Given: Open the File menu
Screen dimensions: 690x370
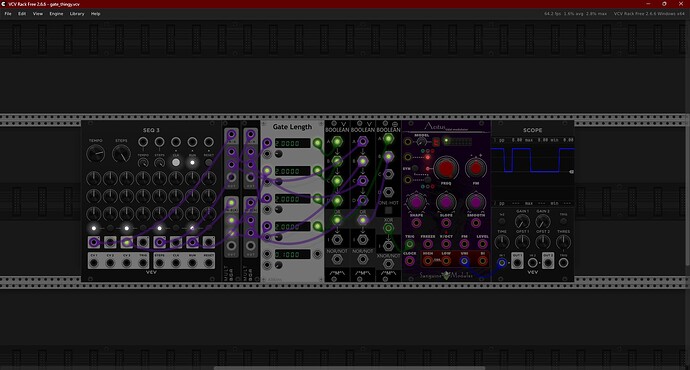Looking at the screenshot, I should point(8,14).
